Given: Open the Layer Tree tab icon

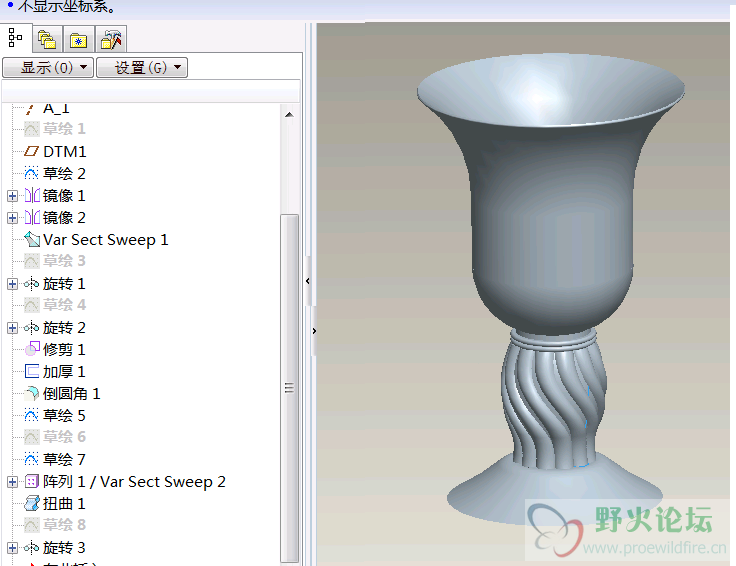Looking at the screenshot, I should pyautogui.click(x=47, y=39).
